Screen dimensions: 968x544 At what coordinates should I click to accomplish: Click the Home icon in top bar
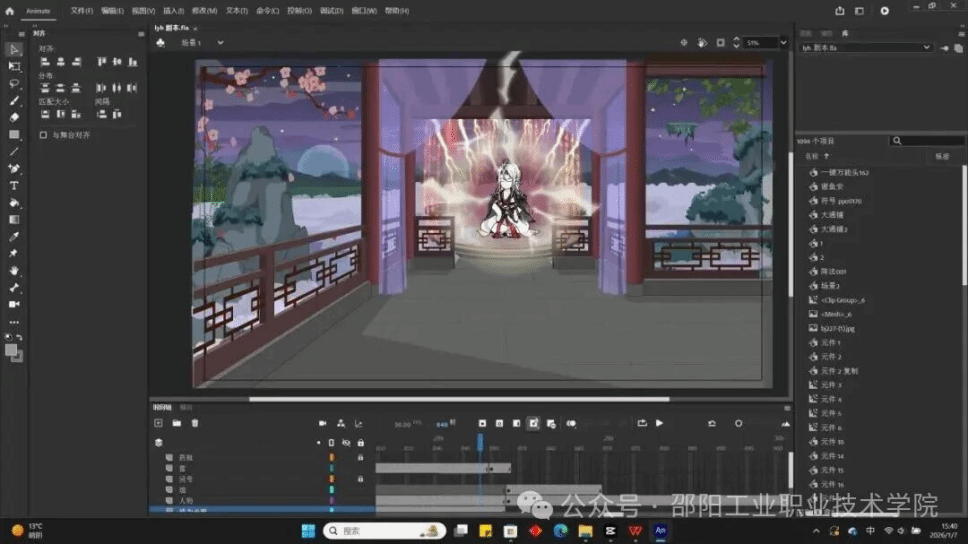coord(10,11)
